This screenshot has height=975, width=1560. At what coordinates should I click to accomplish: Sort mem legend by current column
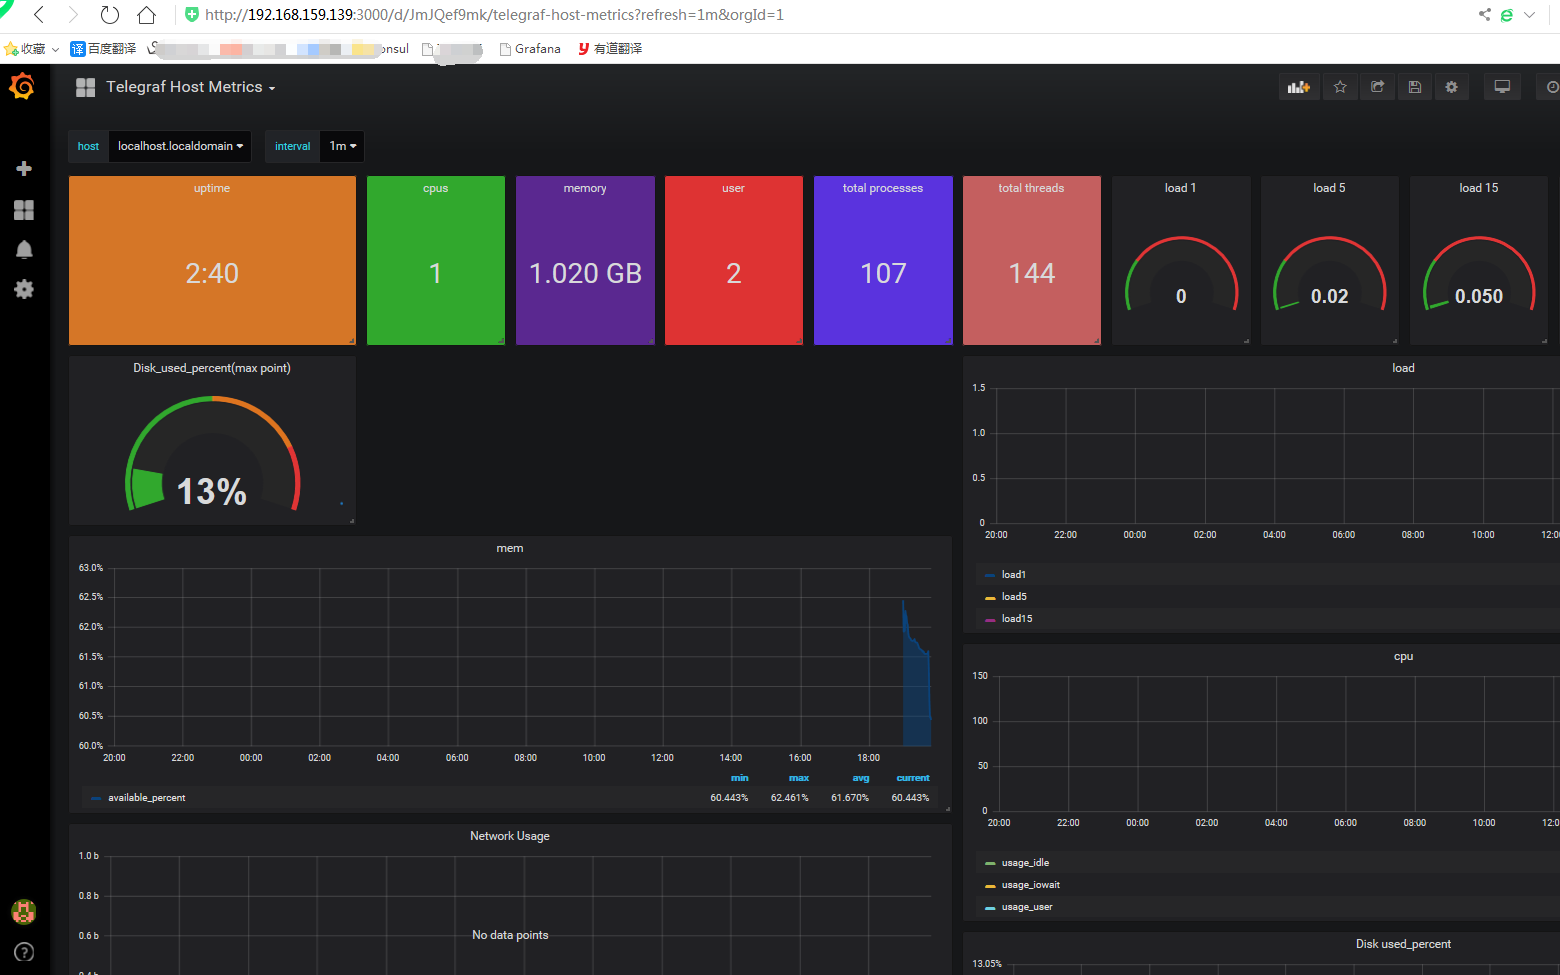pyautogui.click(x=913, y=778)
